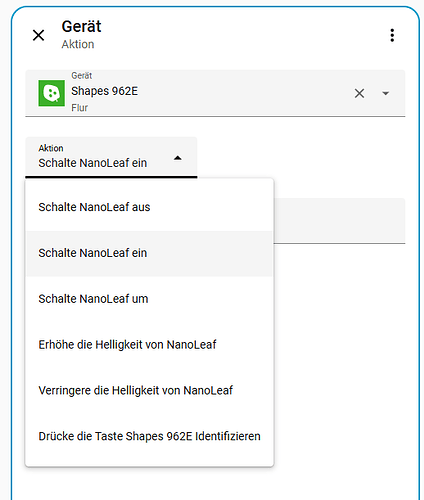Click the gray field behind the dropdown list
Image resolution: width=424 pixels, height=500 pixels.
(x=339, y=221)
